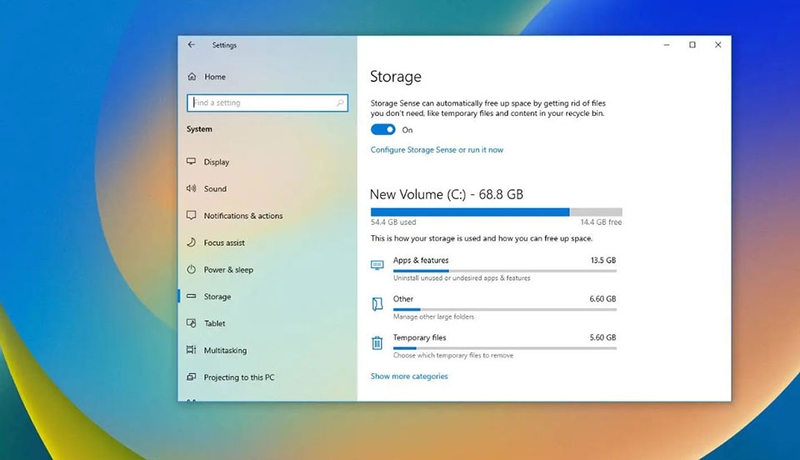Image resolution: width=800 pixels, height=460 pixels.
Task: Click the Storage drive icon in sidebar
Action: click(x=191, y=296)
